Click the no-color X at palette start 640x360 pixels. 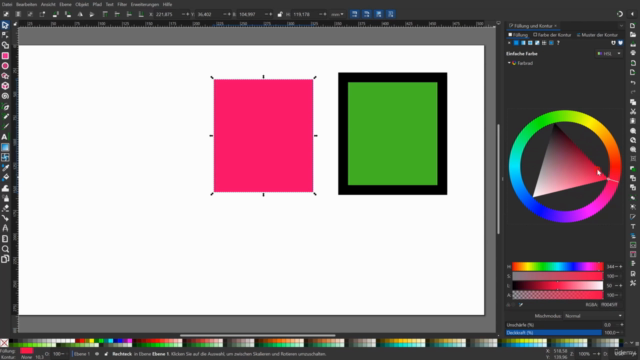(4, 343)
